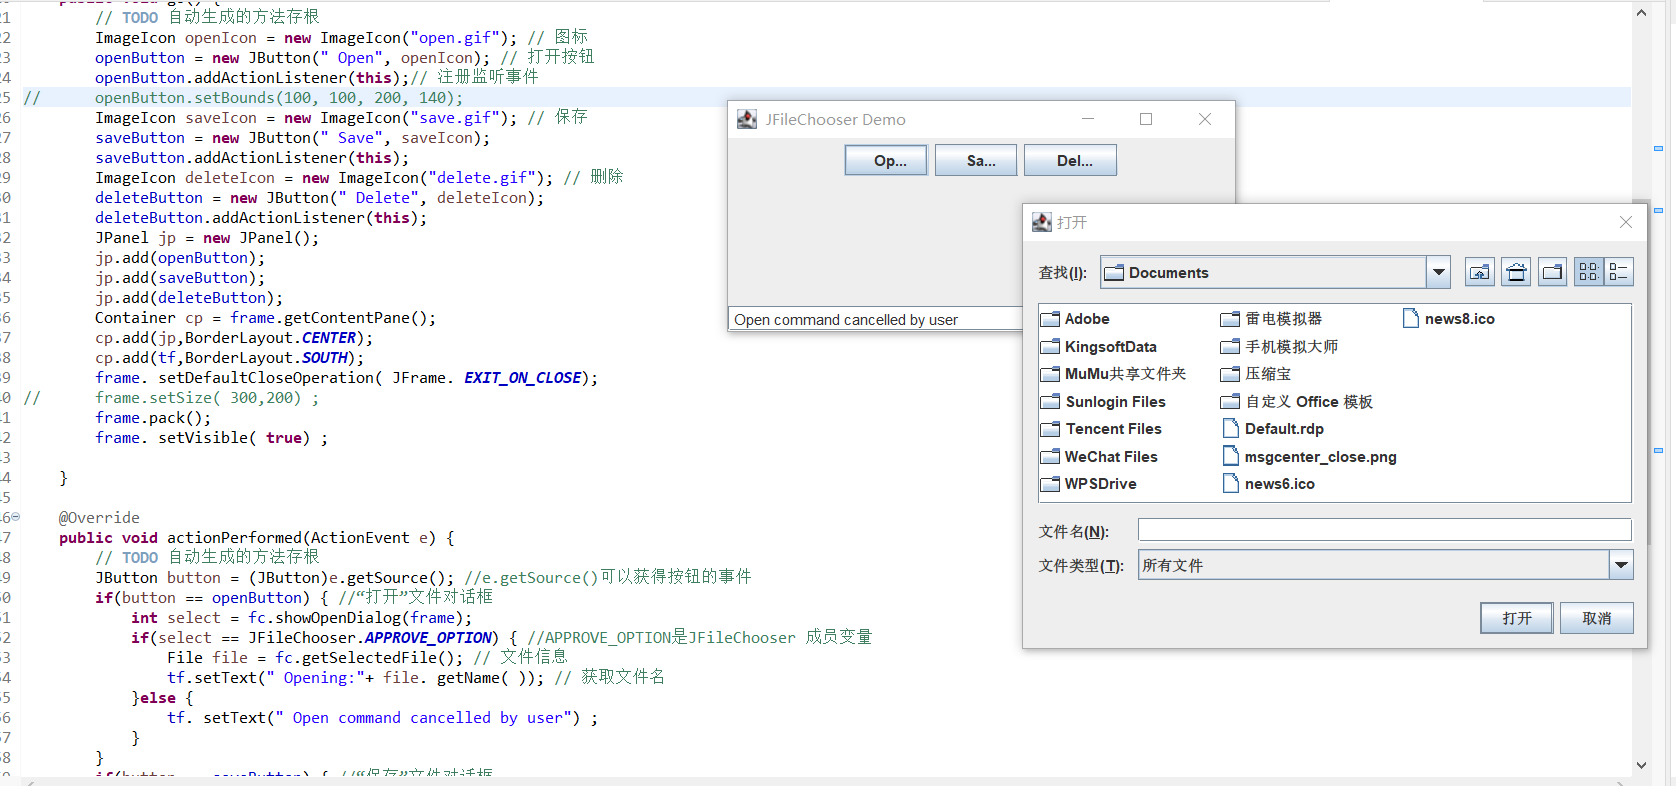Switch the file dialog to list view
Screen dimensions: 1676x786
[x=1589, y=272]
